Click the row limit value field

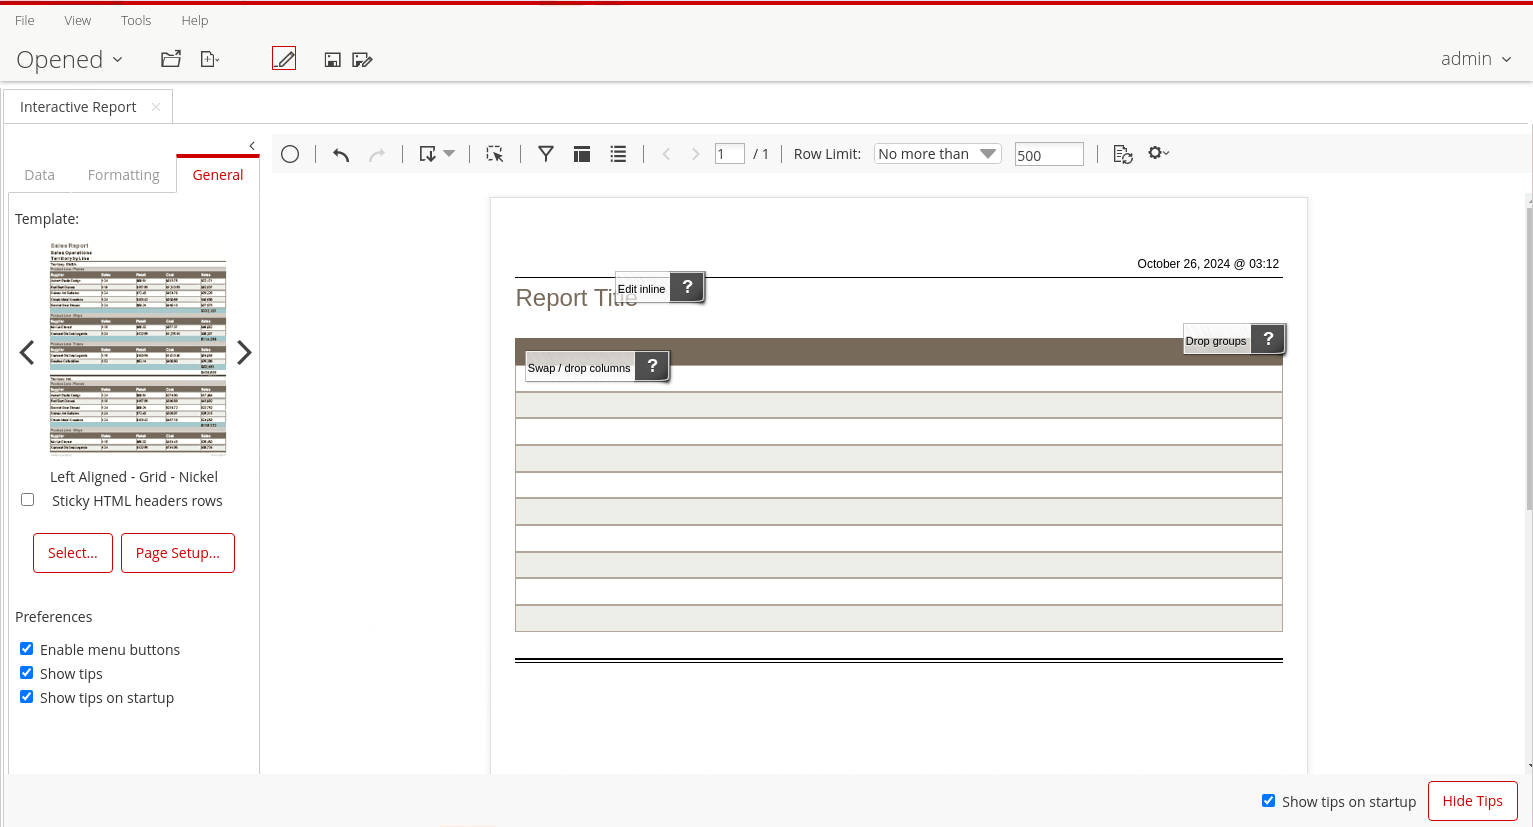(x=1048, y=155)
